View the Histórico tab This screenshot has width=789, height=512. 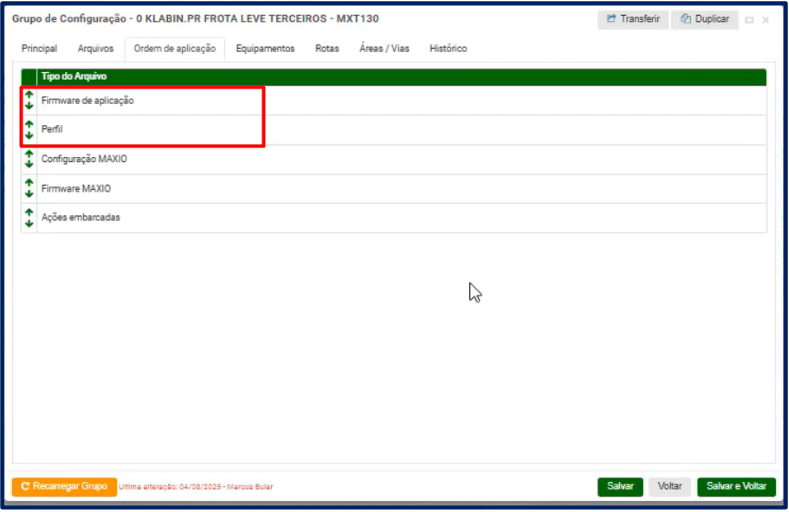pyautogui.click(x=447, y=48)
